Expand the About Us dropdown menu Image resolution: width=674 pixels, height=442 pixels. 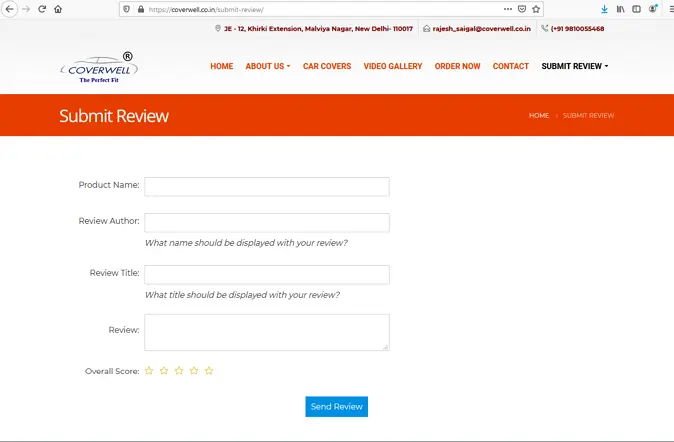267,67
